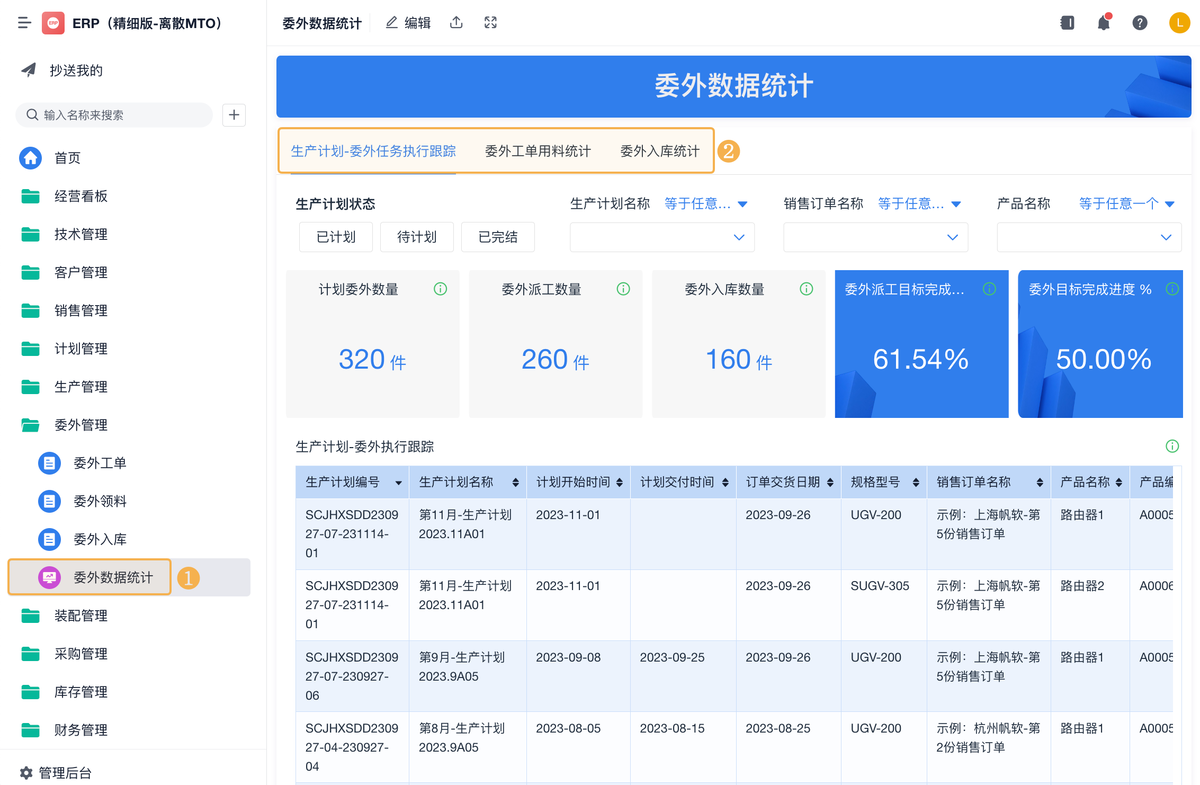Image resolution: width=1200 pixels, height=785 pixels.
Task: Click the 编辑 edit button
Action: click(x=408, y=23)
